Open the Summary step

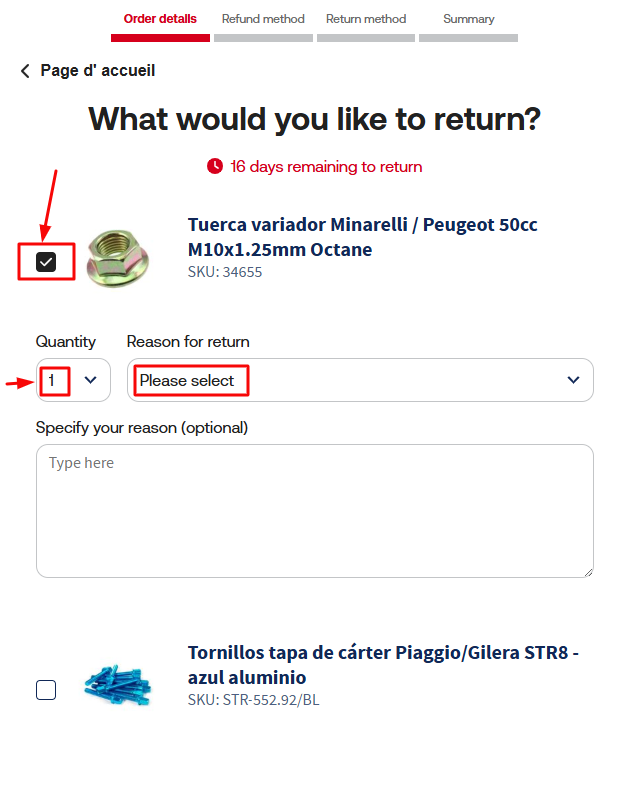click(468, 19)
